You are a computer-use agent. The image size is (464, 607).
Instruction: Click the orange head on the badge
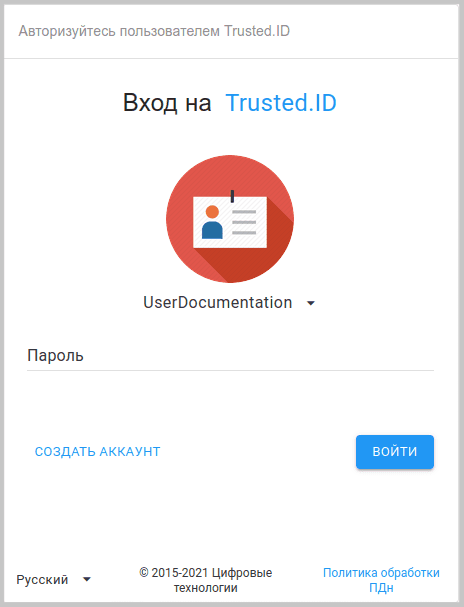(212, 212)
